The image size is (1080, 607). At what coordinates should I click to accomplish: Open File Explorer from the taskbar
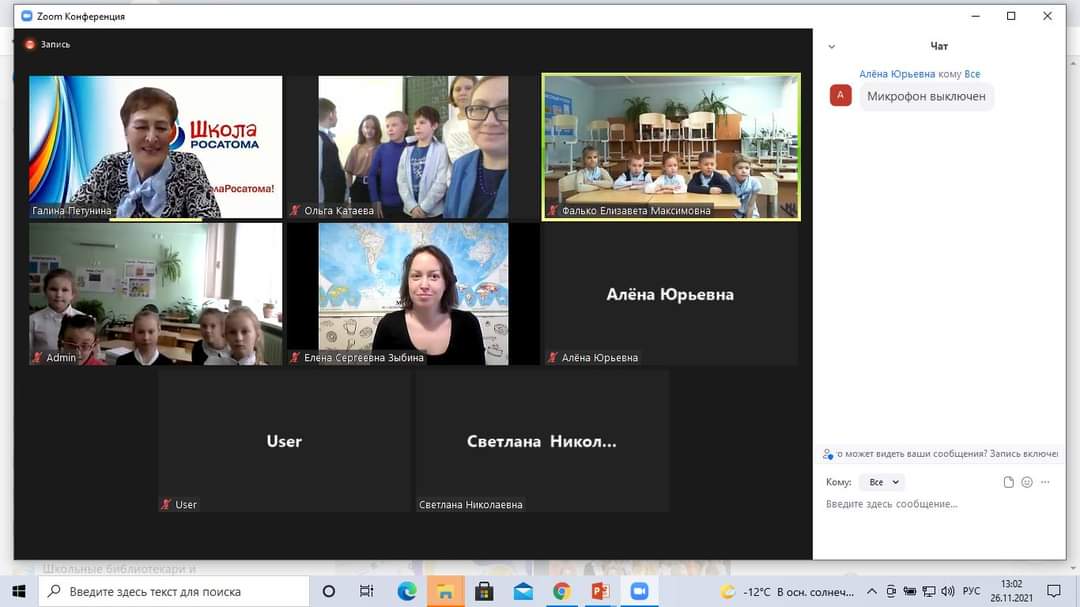coord(445,591)
